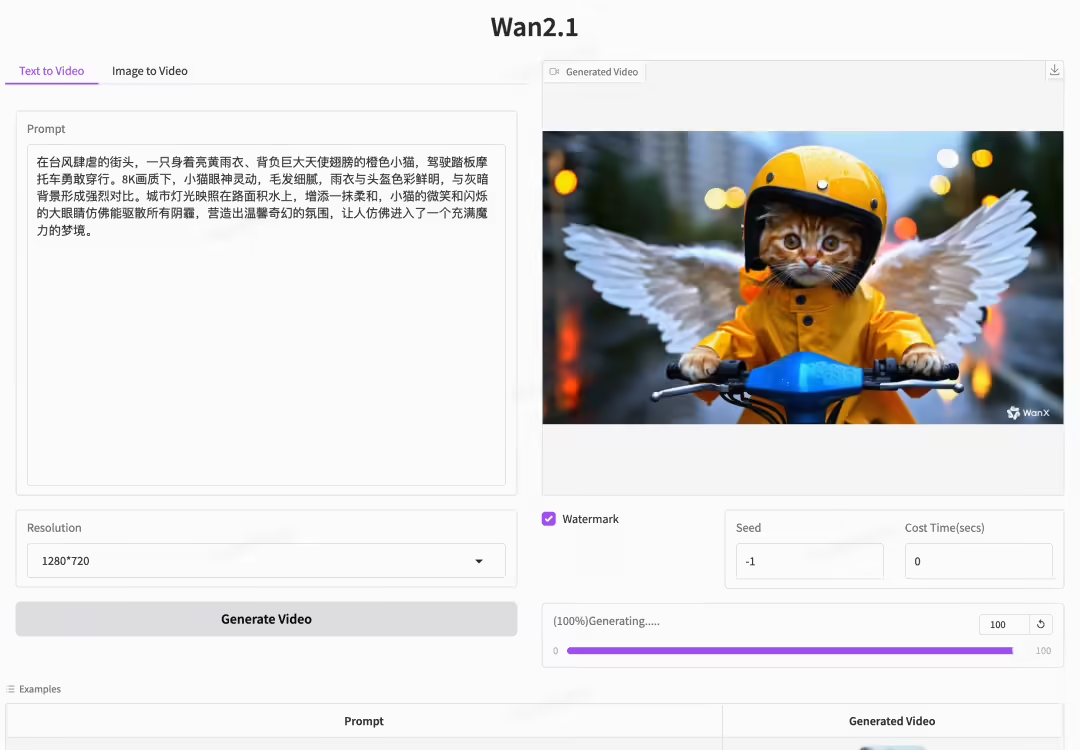The width and height of the screenshot is (1080, 750).
Task: Click the Prompt column header in Examples
Action: click(364, 721)
